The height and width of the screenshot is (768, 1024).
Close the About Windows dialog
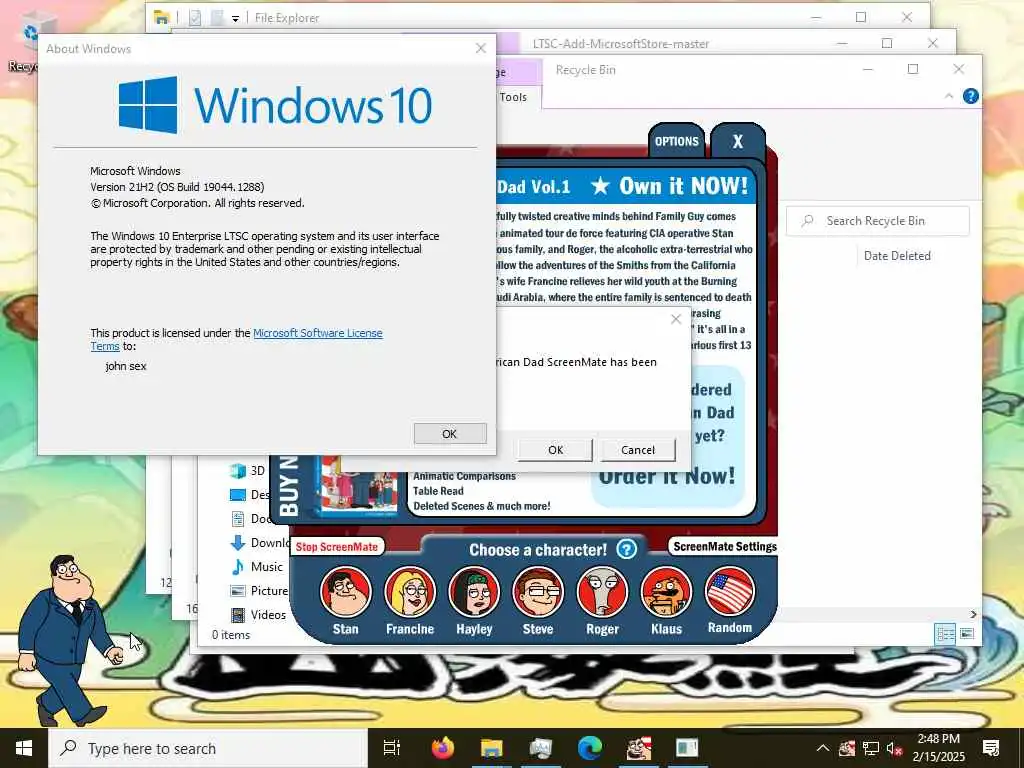coord(481,48)
